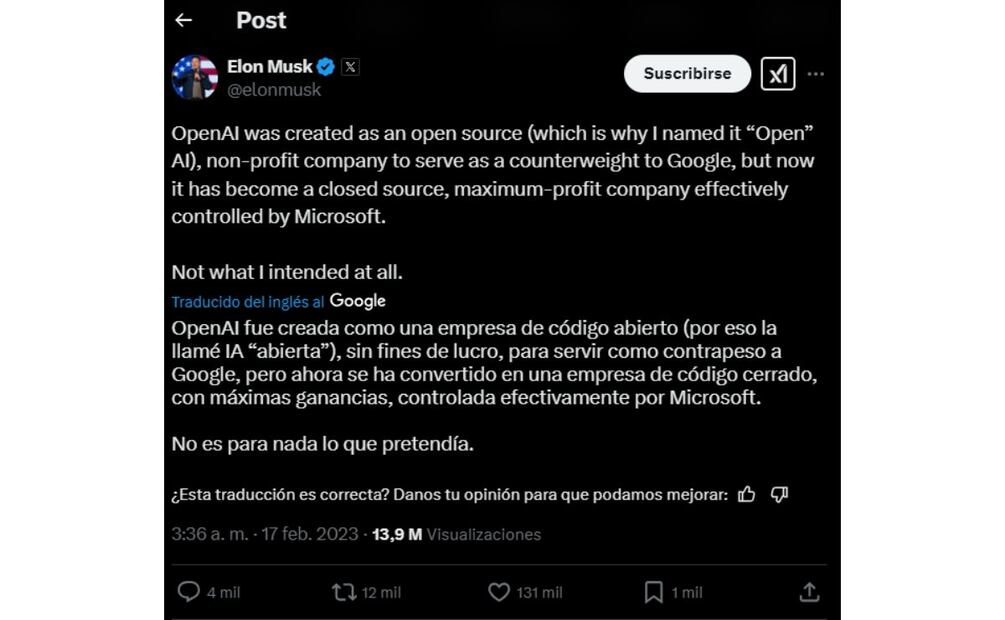Like the post using heart icon
The width and height of the screenshot is (1005, 620).
499,592
